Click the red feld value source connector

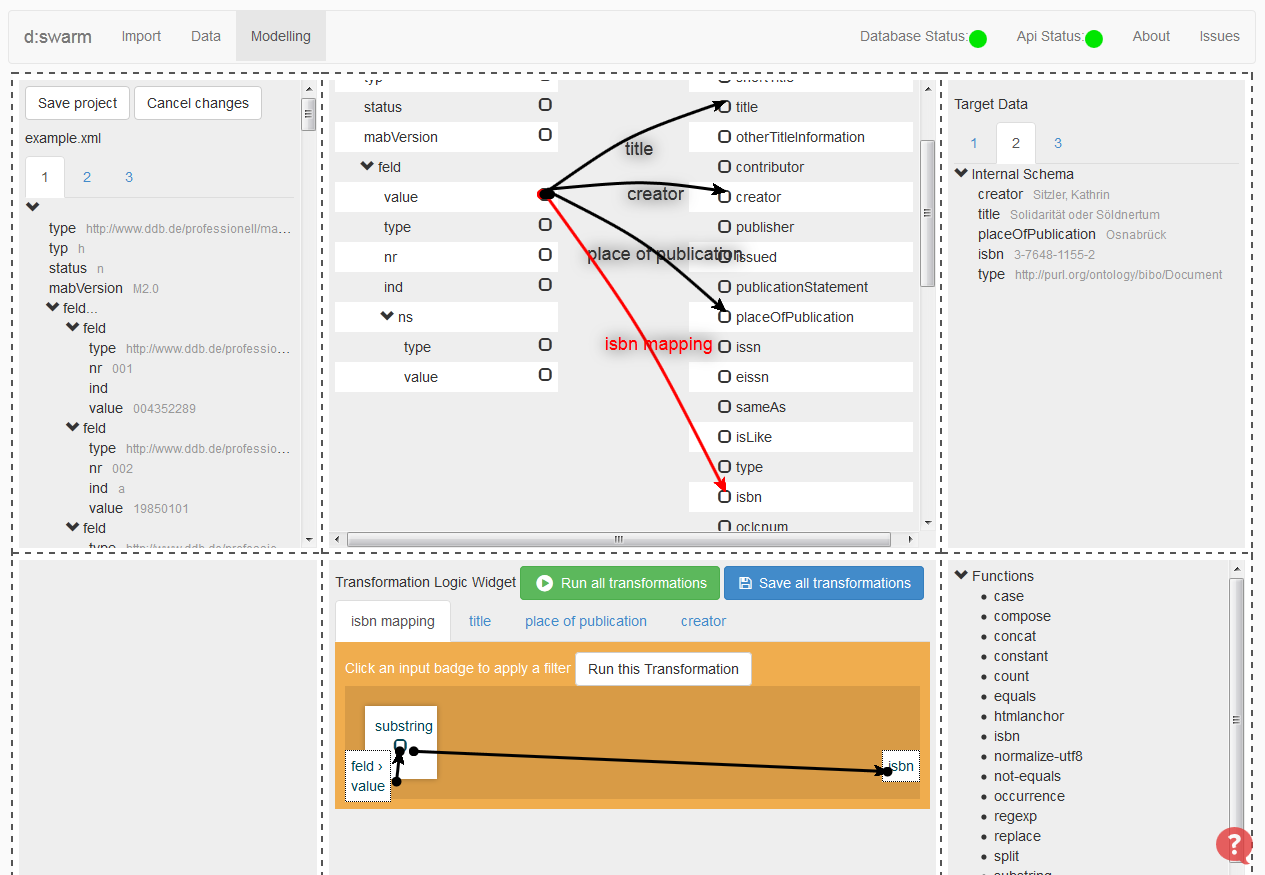[544, 195]
